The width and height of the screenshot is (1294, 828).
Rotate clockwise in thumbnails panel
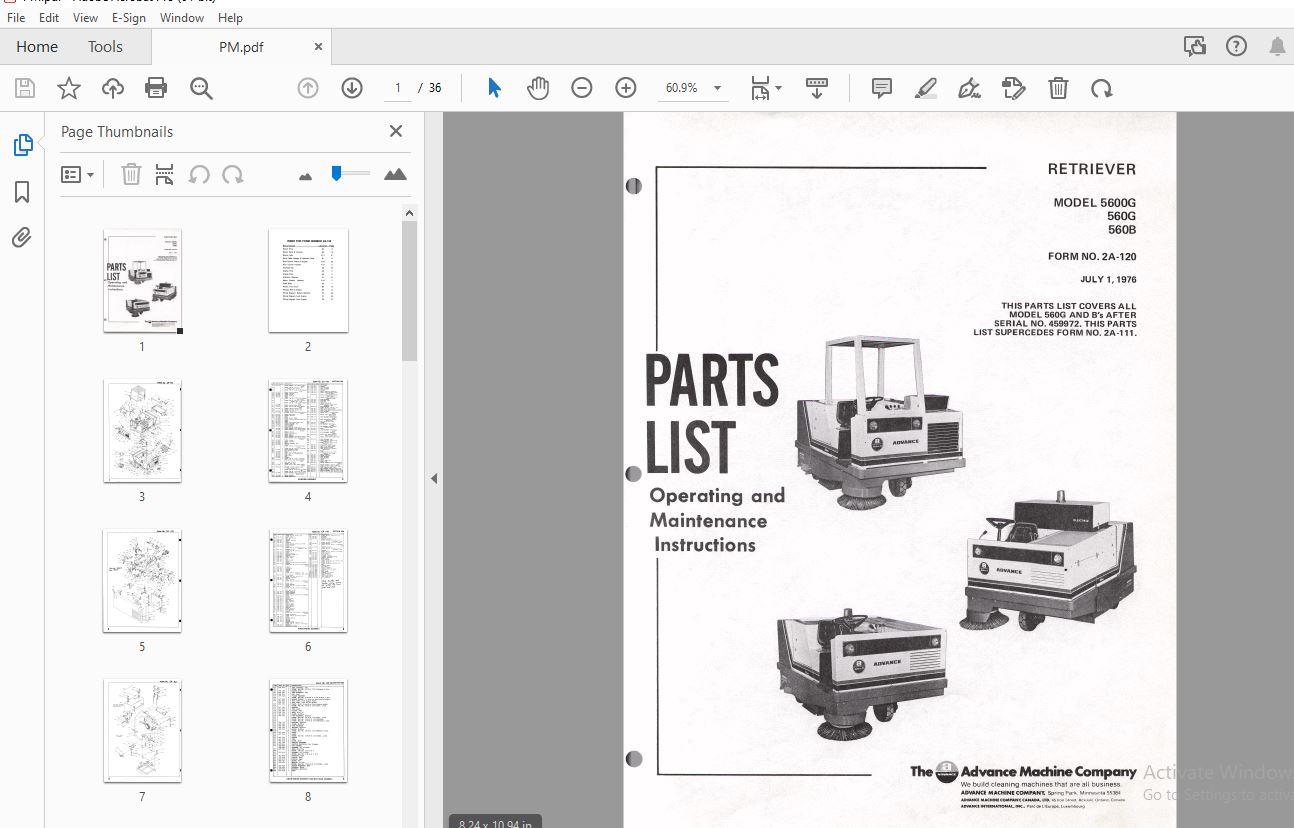click(233, 174)
